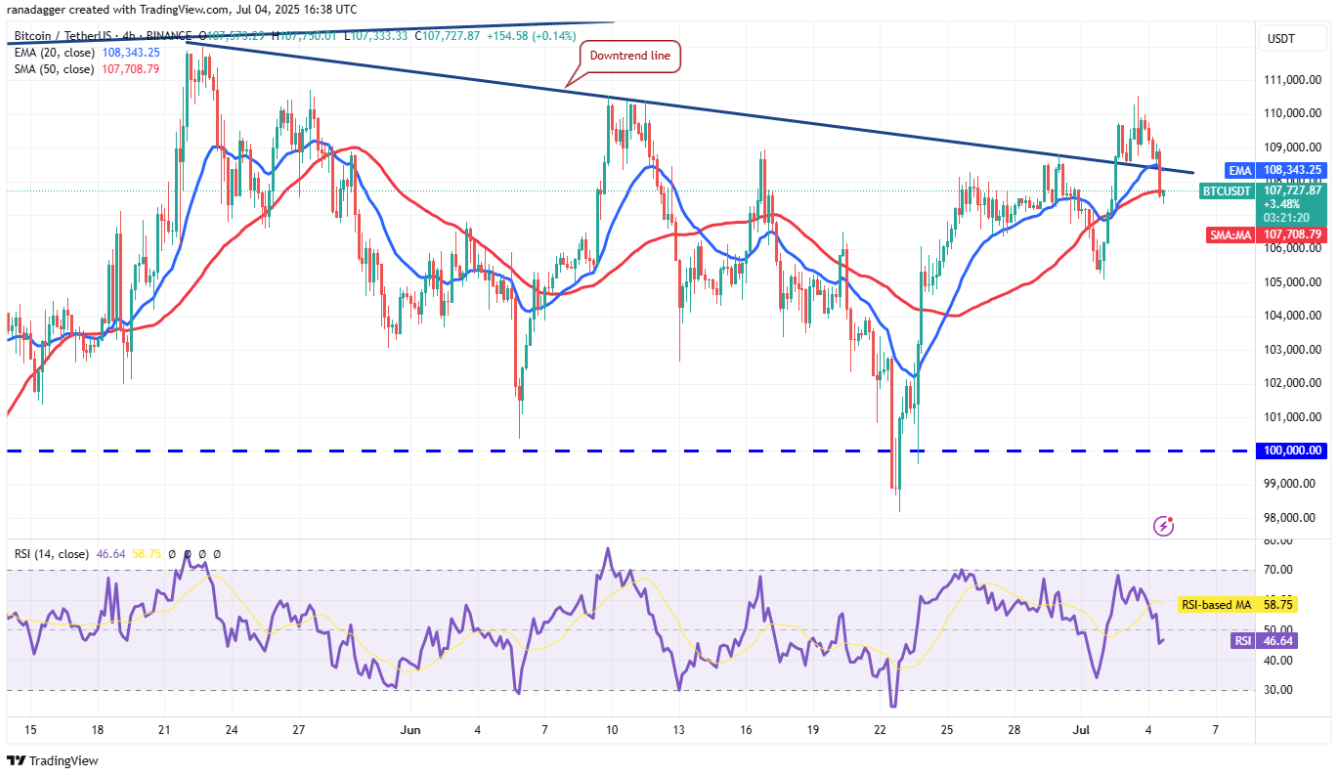The height and width of the screenshot is (775, 1336).
Task: Click the RSI 70.00 level on RSI scale
Action: click(1280, 570)
